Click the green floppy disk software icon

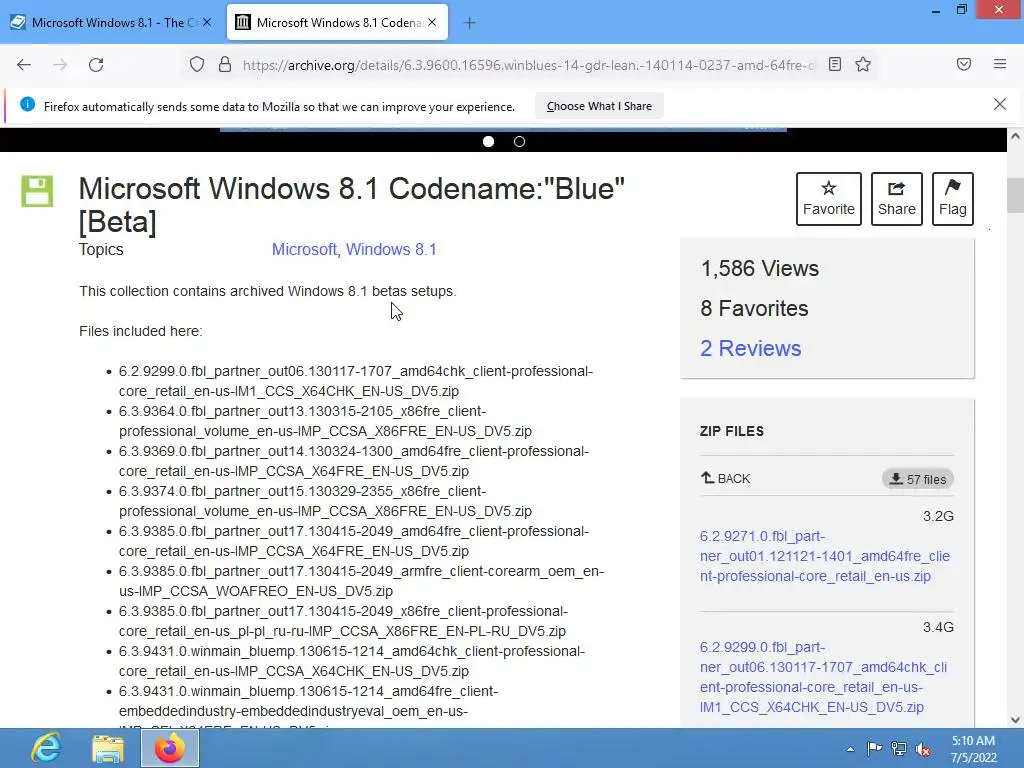click(37, 191)
